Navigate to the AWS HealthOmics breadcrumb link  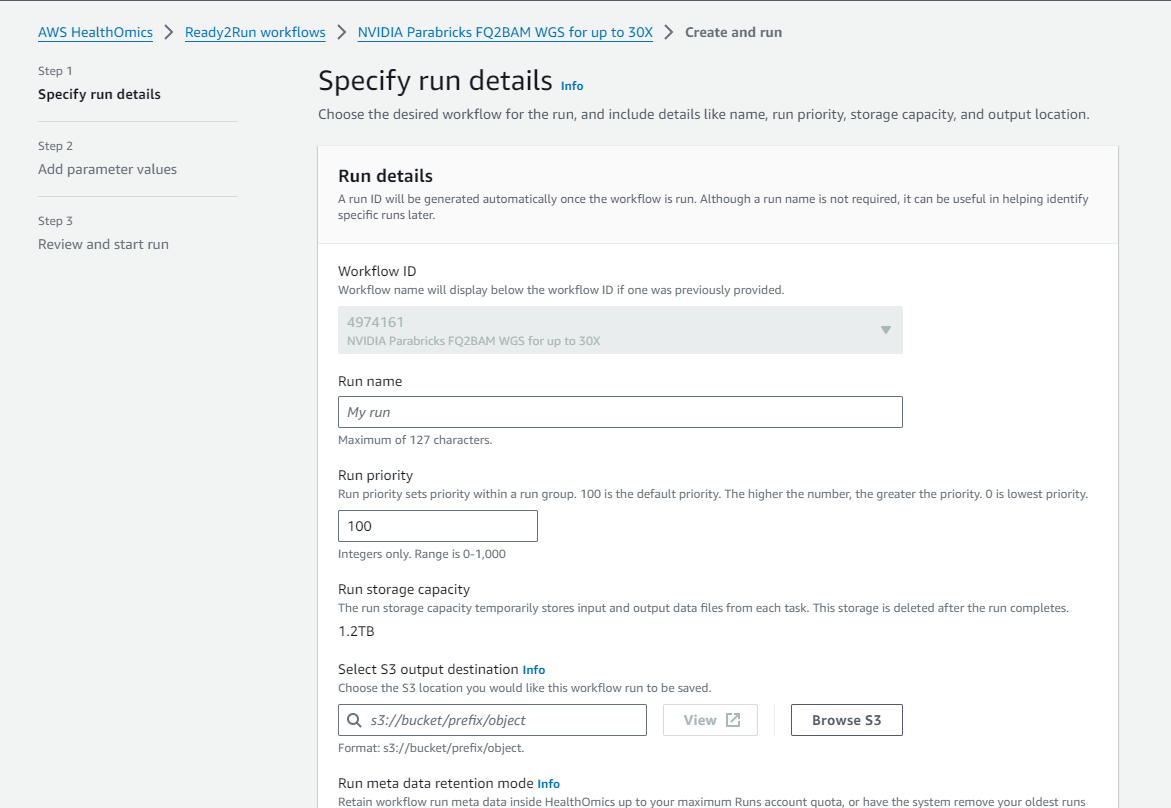pos(95,32)
